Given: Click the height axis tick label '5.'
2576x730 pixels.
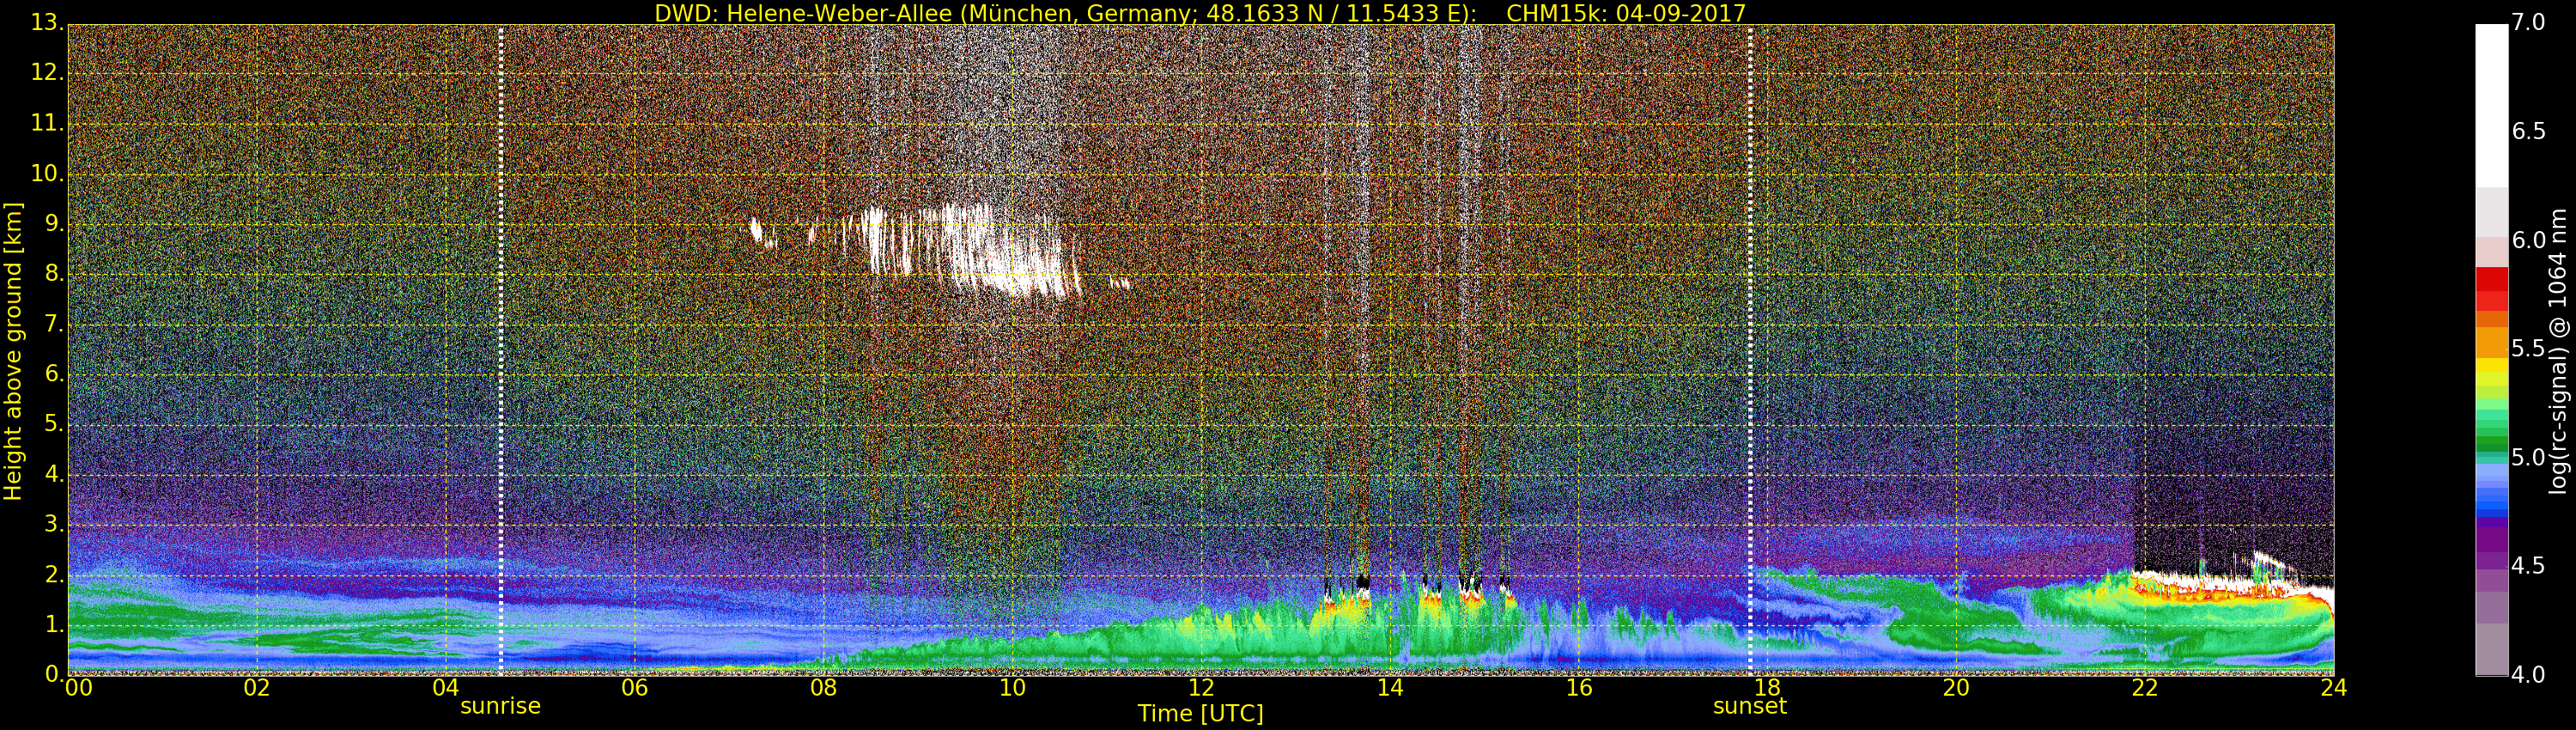Looking at the screenshot, I should [54, 424].
